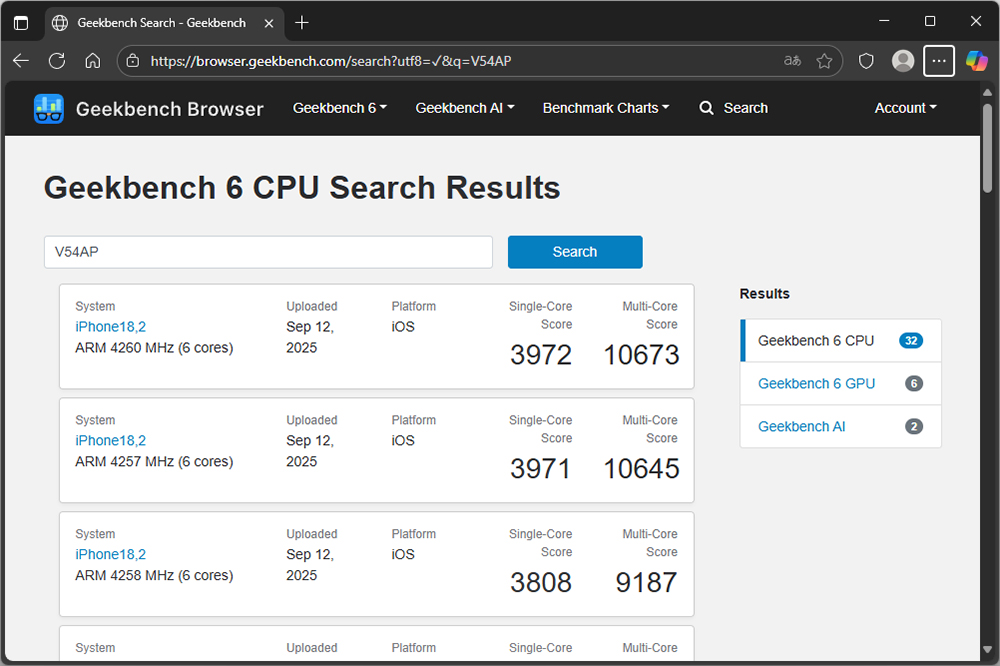Click the 32 results count badge

point(911,341)
